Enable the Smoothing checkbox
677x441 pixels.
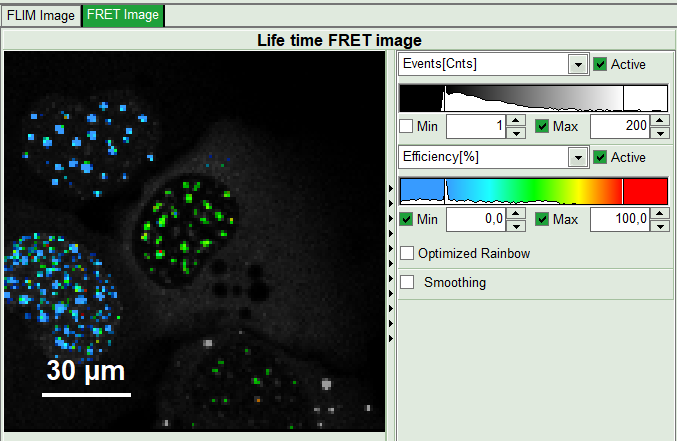pyautogui.click(x=407, y=282)
